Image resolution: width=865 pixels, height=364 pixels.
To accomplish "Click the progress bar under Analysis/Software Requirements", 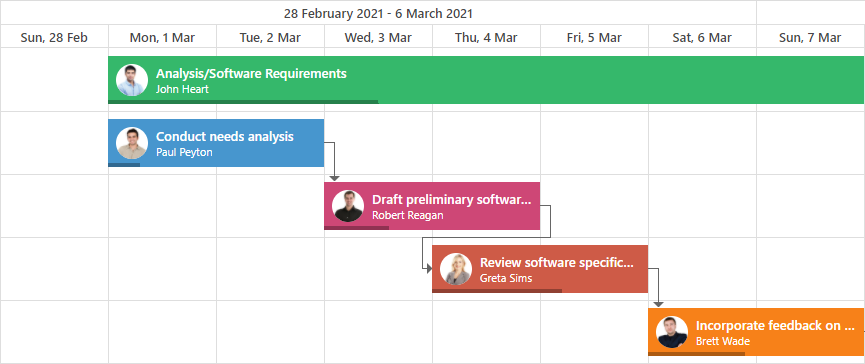I will pyautogui.click(x=243, y=102).
